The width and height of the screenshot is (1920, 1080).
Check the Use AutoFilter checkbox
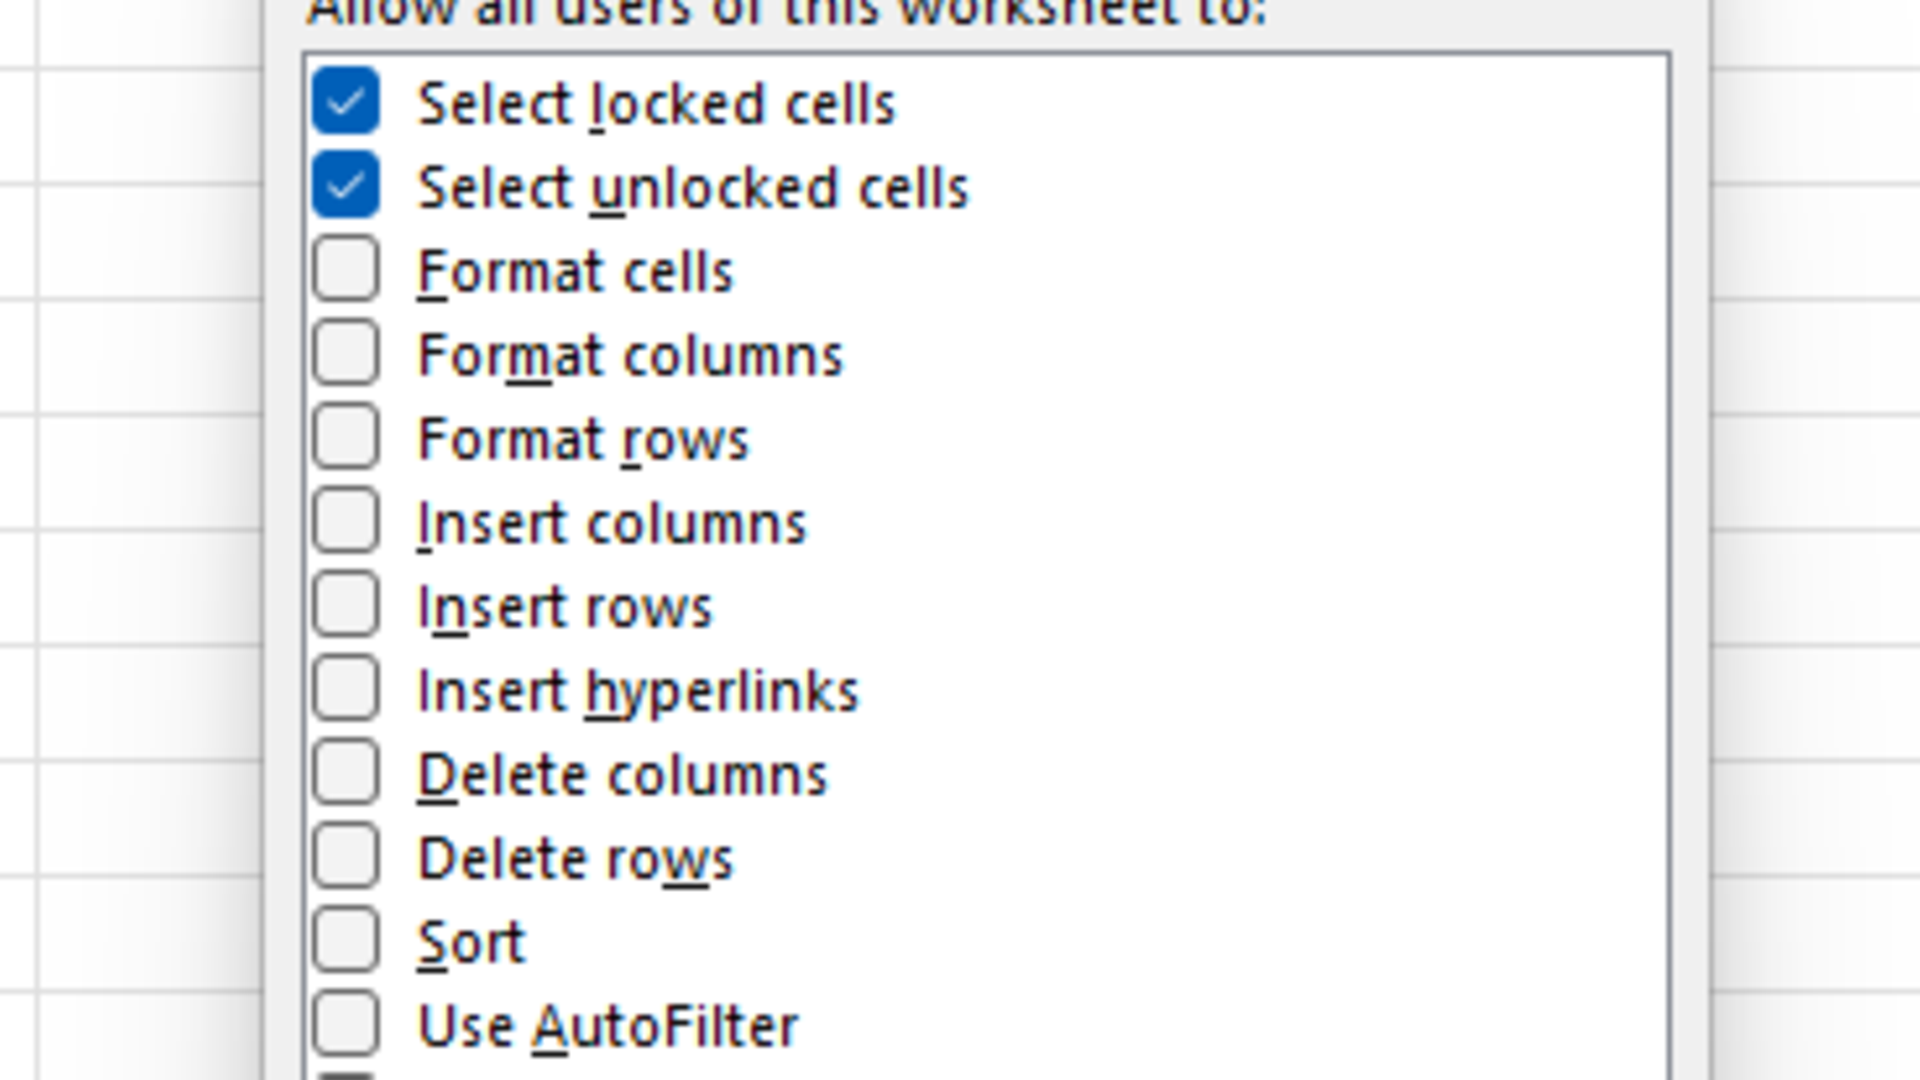pos(345,1025)
